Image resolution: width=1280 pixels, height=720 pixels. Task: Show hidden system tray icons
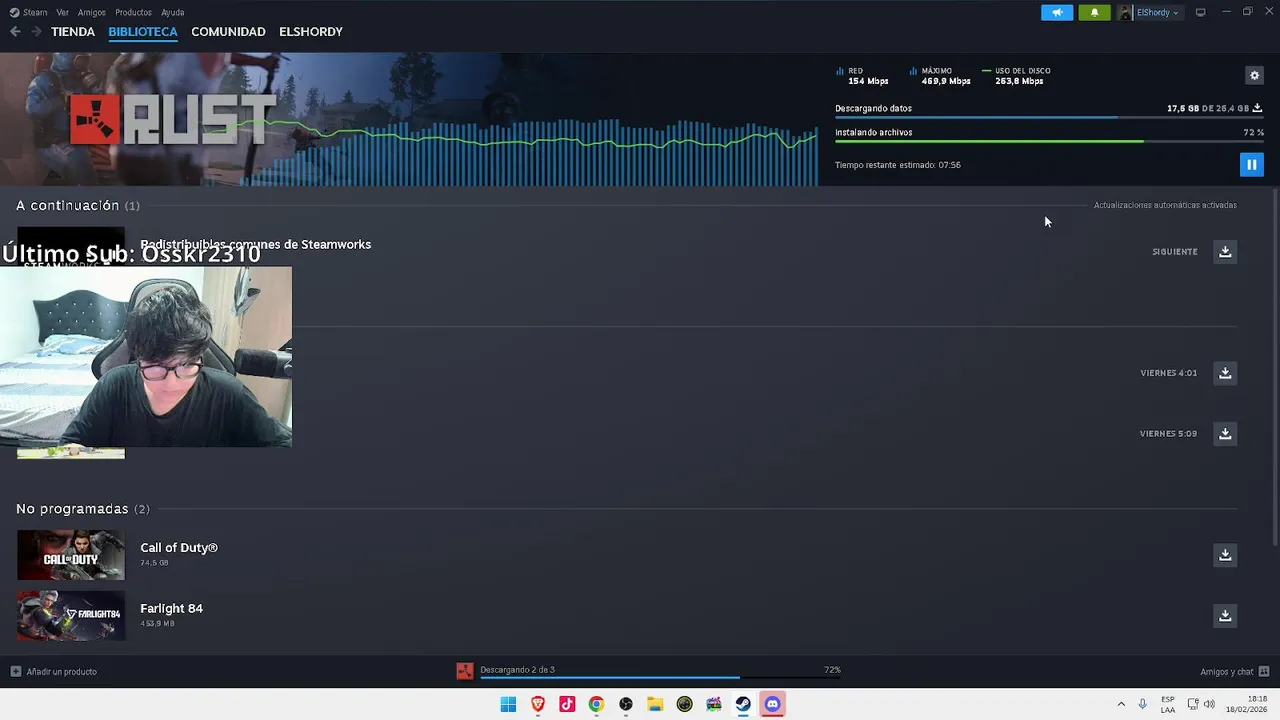(1121, 704)
